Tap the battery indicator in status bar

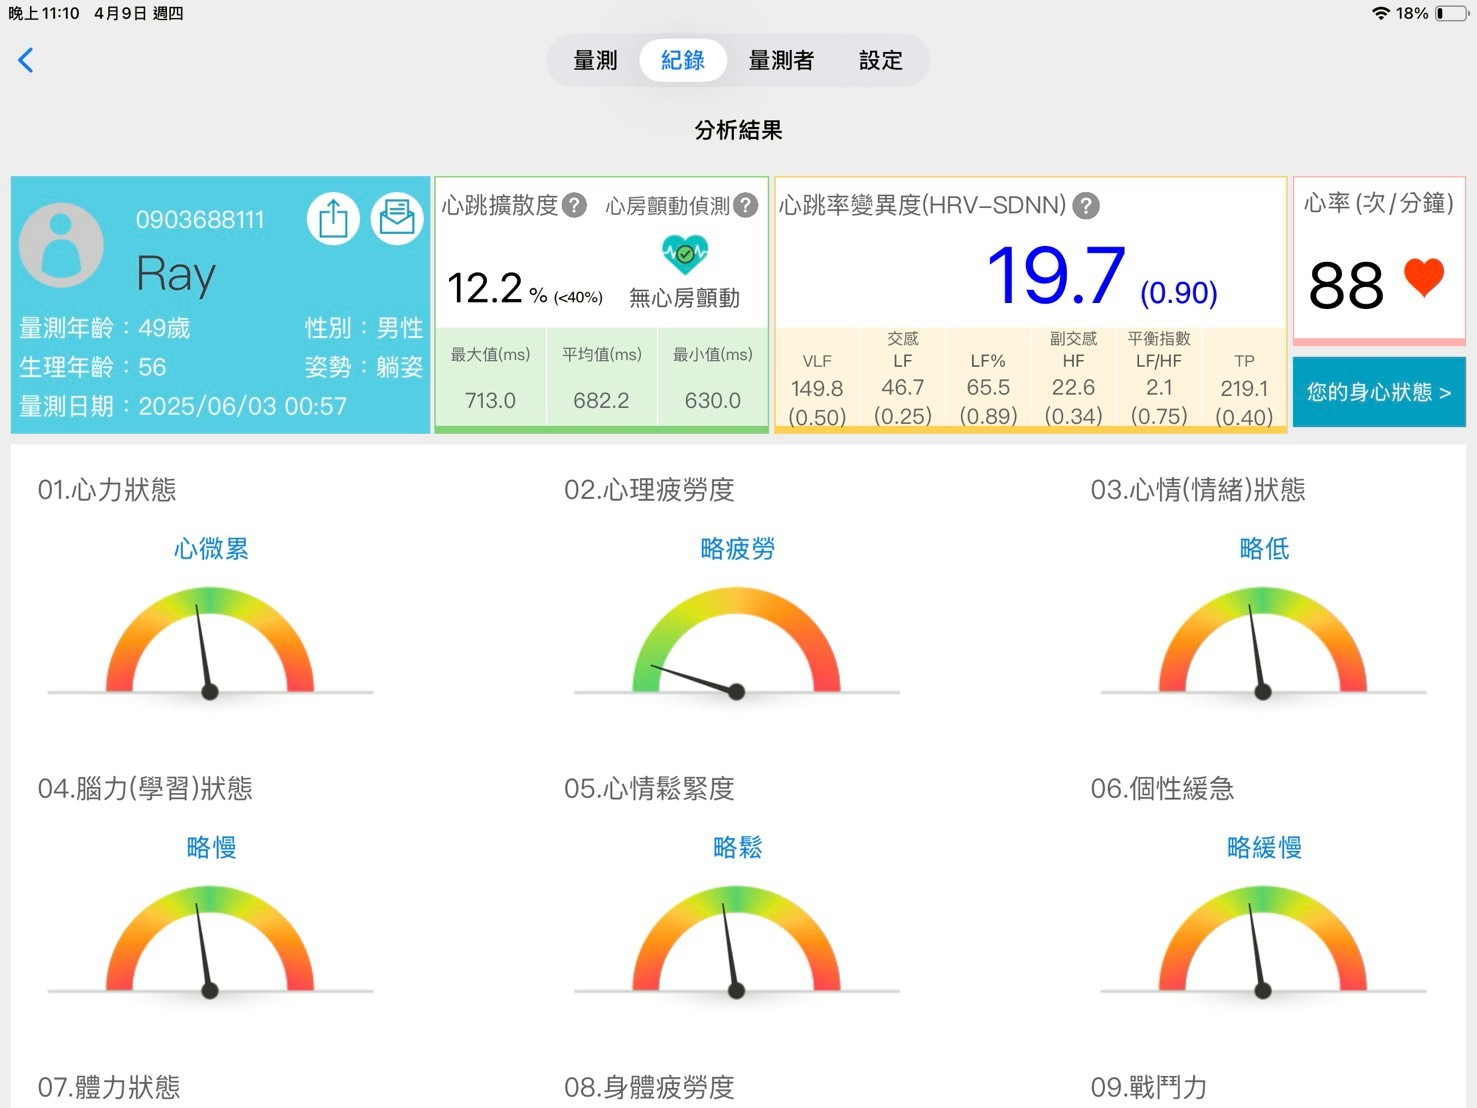[1452, 13]
